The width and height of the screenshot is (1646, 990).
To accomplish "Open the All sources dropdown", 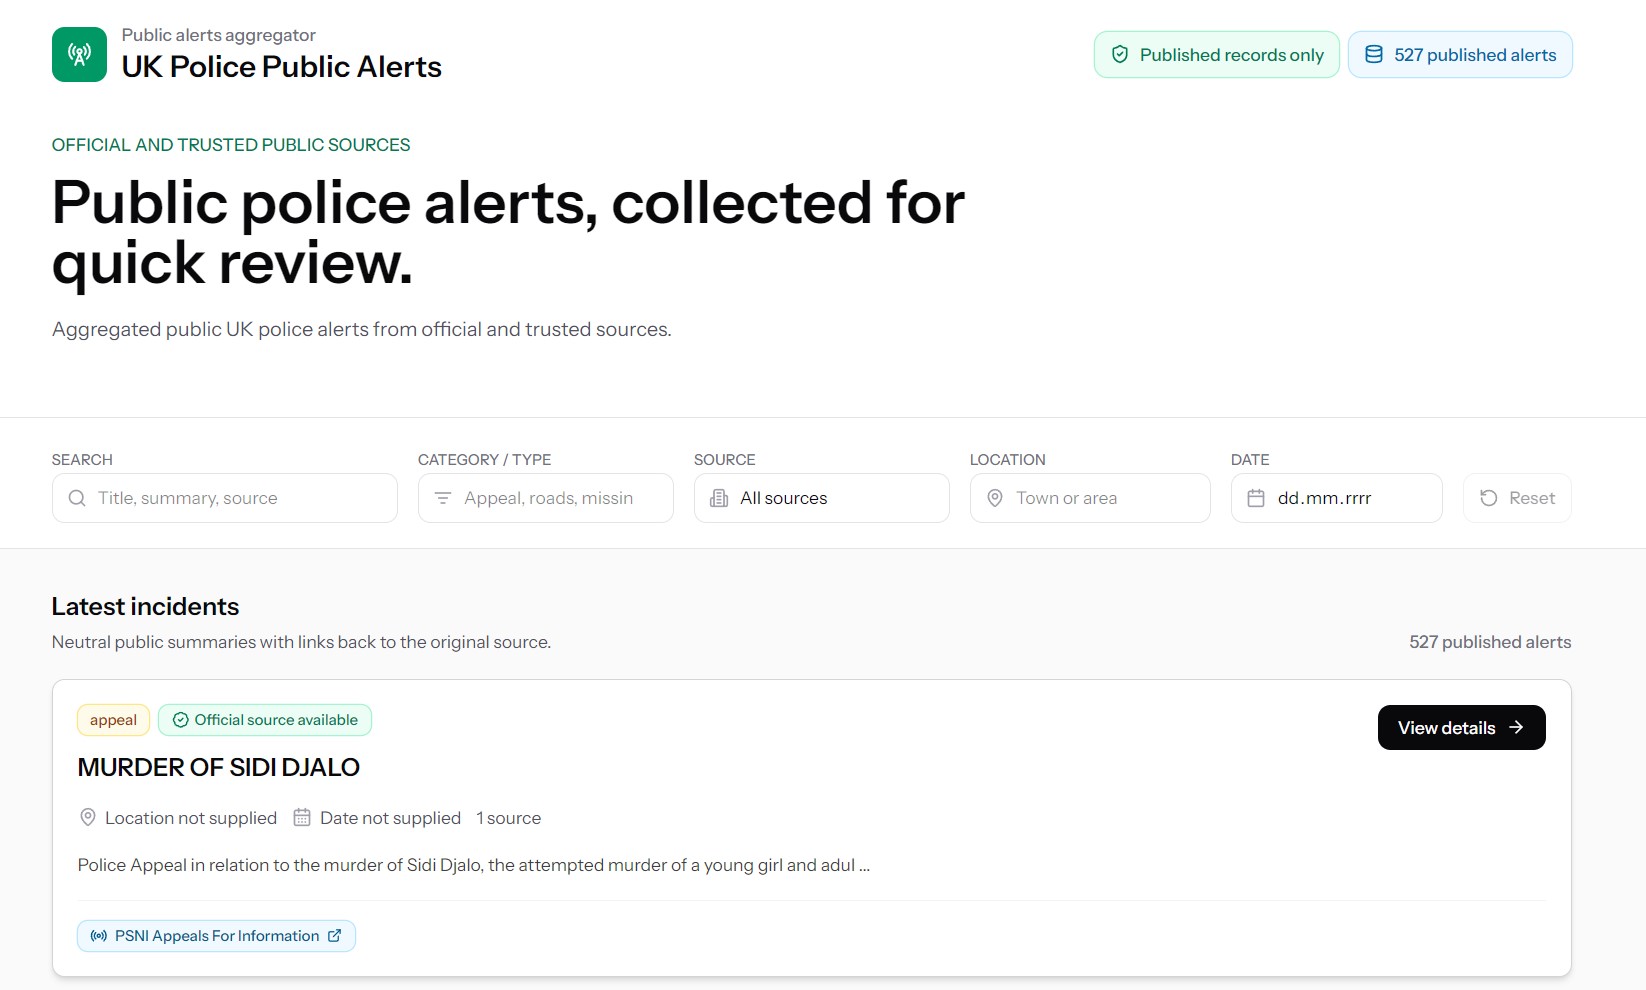I will 821,498.
